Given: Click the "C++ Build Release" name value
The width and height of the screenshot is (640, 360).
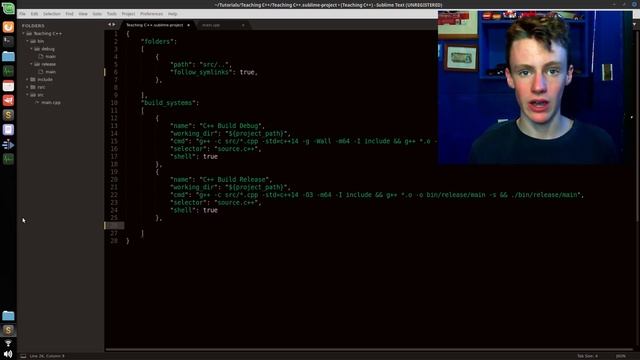Looking at the screenshot, I should 236,179.
